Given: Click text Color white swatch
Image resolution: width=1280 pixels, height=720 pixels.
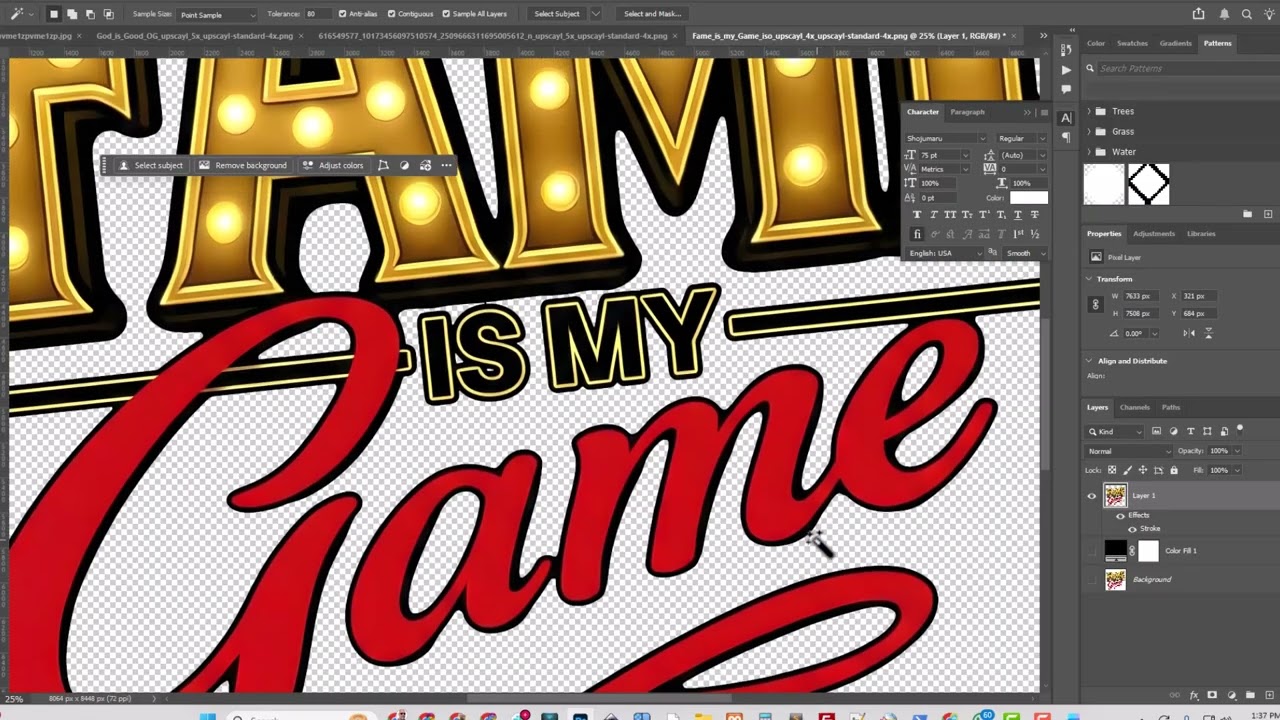Looking at the screenshot, I should [x=1029, y=198].
